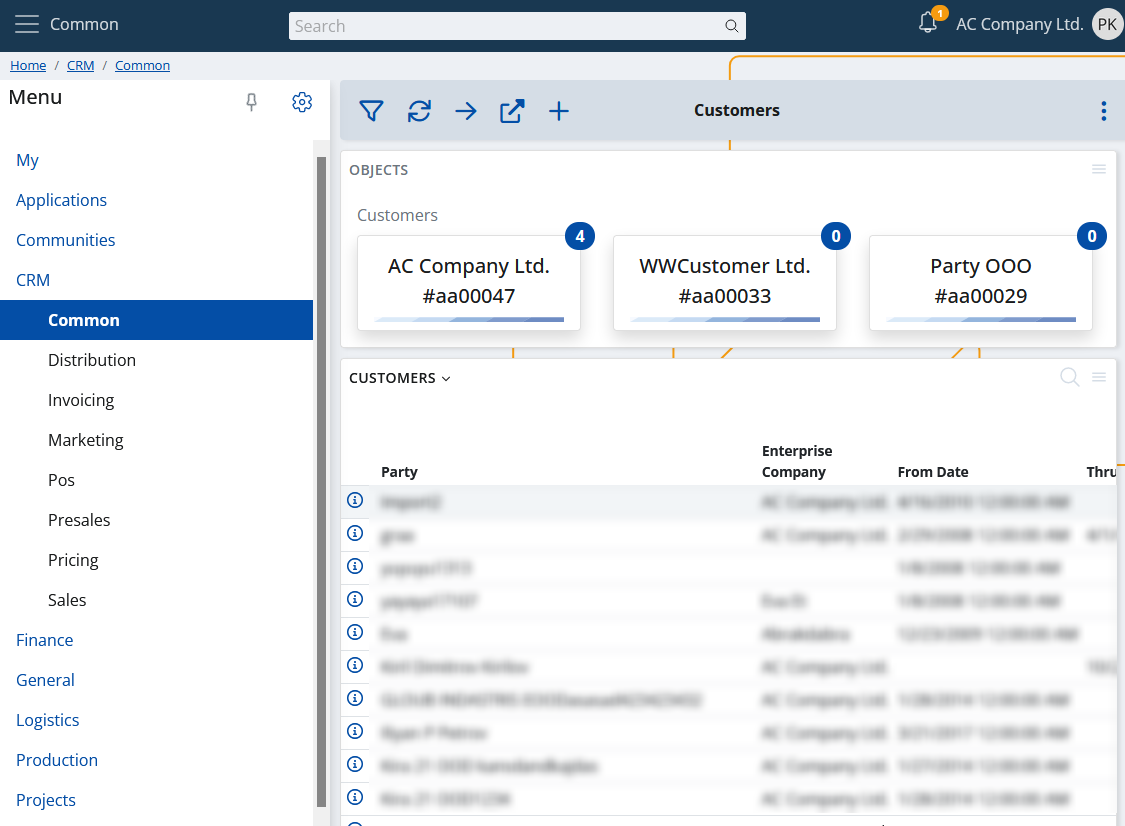The image size is (1125, 826).
Task: Pin the Menu panel
Action: pos(251,102)
